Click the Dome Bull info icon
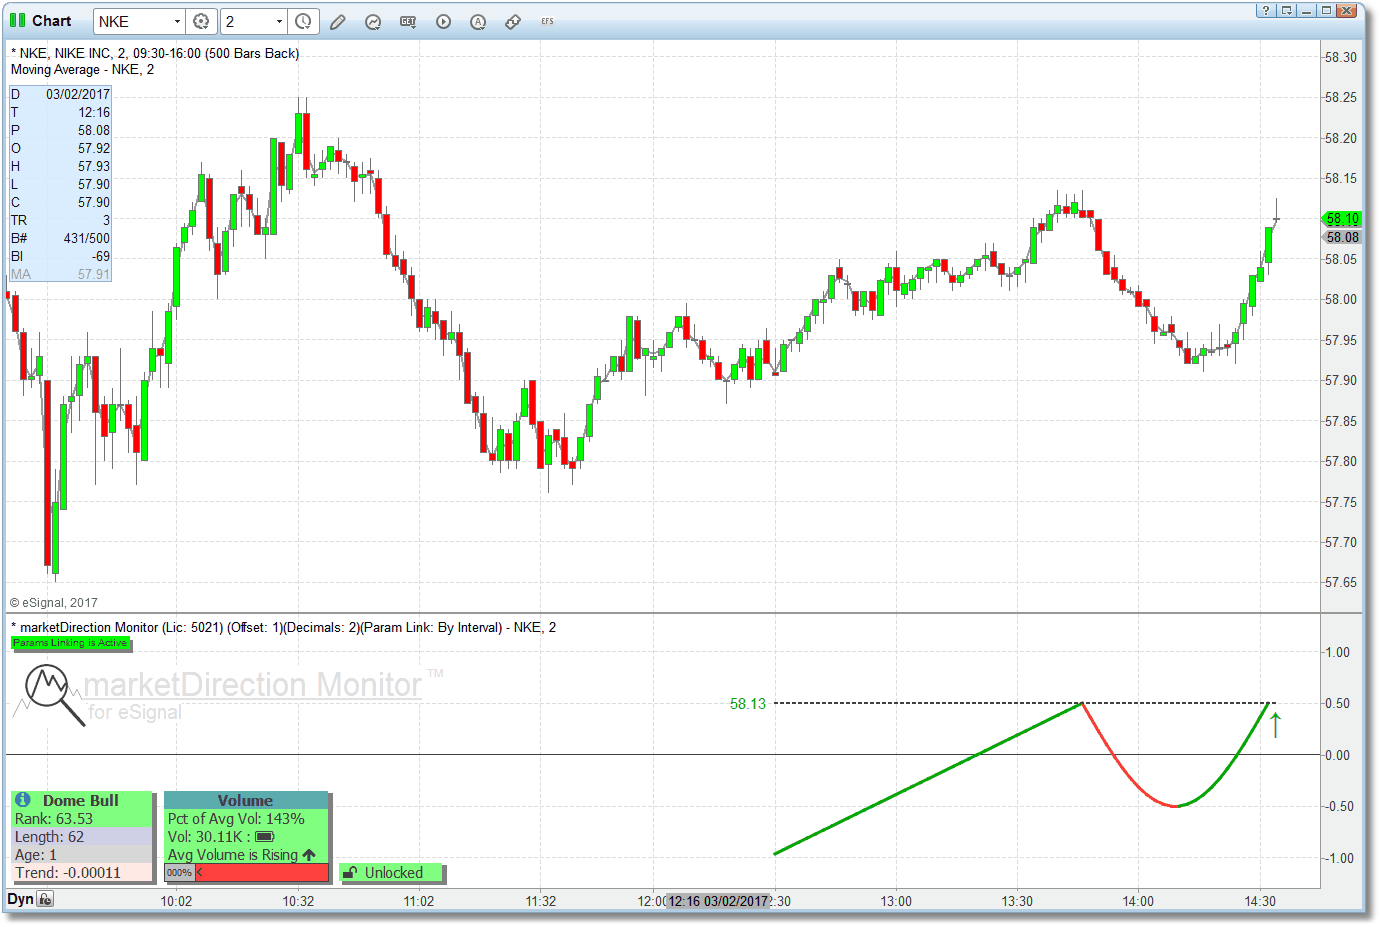 pyautogui.click(x=23, y=800)
